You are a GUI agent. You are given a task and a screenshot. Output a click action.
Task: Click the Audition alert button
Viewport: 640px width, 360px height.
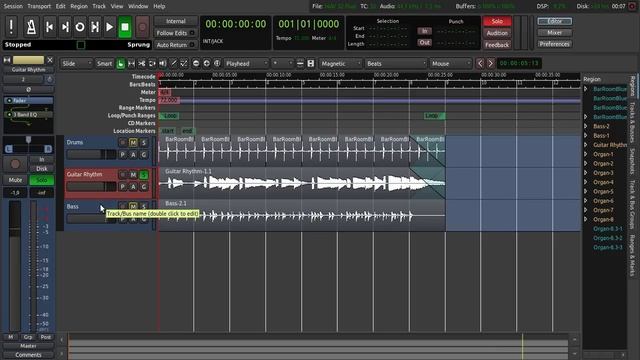(497, 33)
